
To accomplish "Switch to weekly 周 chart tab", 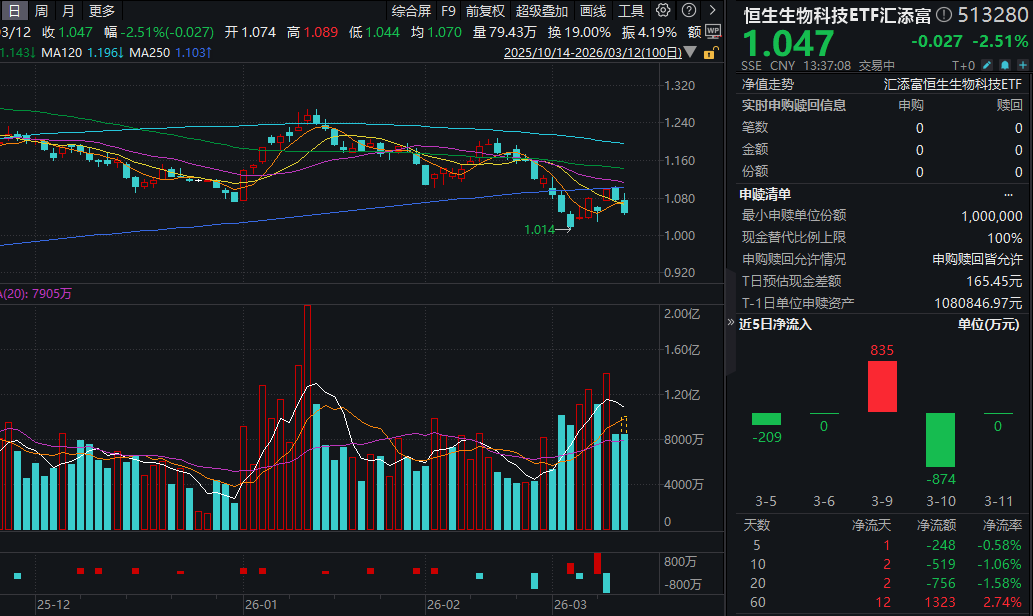I will [x=41, y=12].
